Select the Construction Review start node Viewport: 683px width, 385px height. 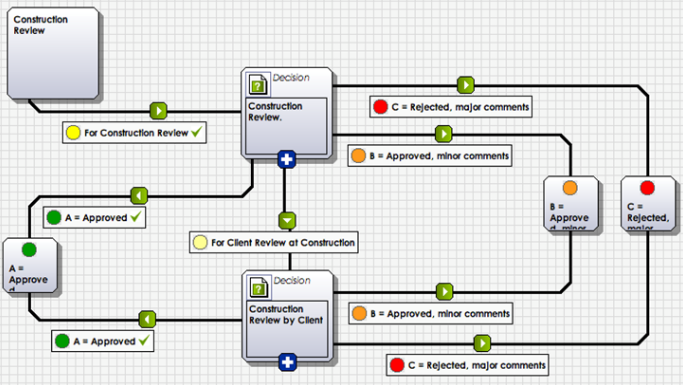coord(53,53)
